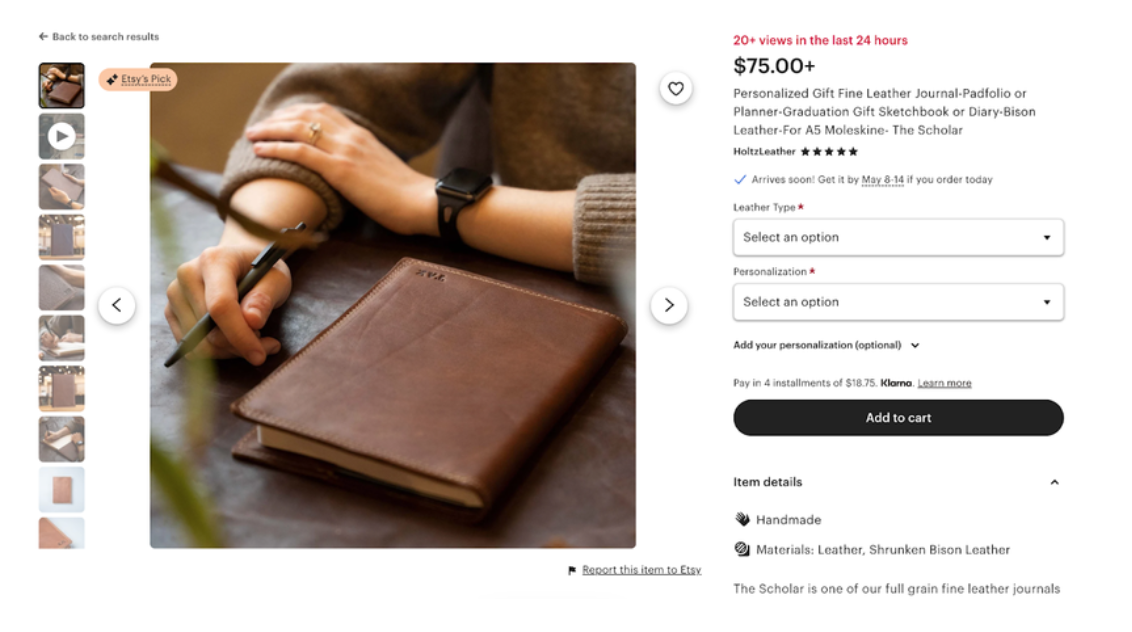Click the flag icon to report item

[572, 570]
